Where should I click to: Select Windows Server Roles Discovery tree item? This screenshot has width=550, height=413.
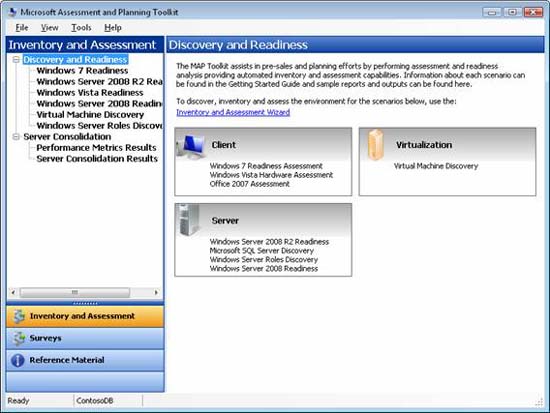(99, 126)
